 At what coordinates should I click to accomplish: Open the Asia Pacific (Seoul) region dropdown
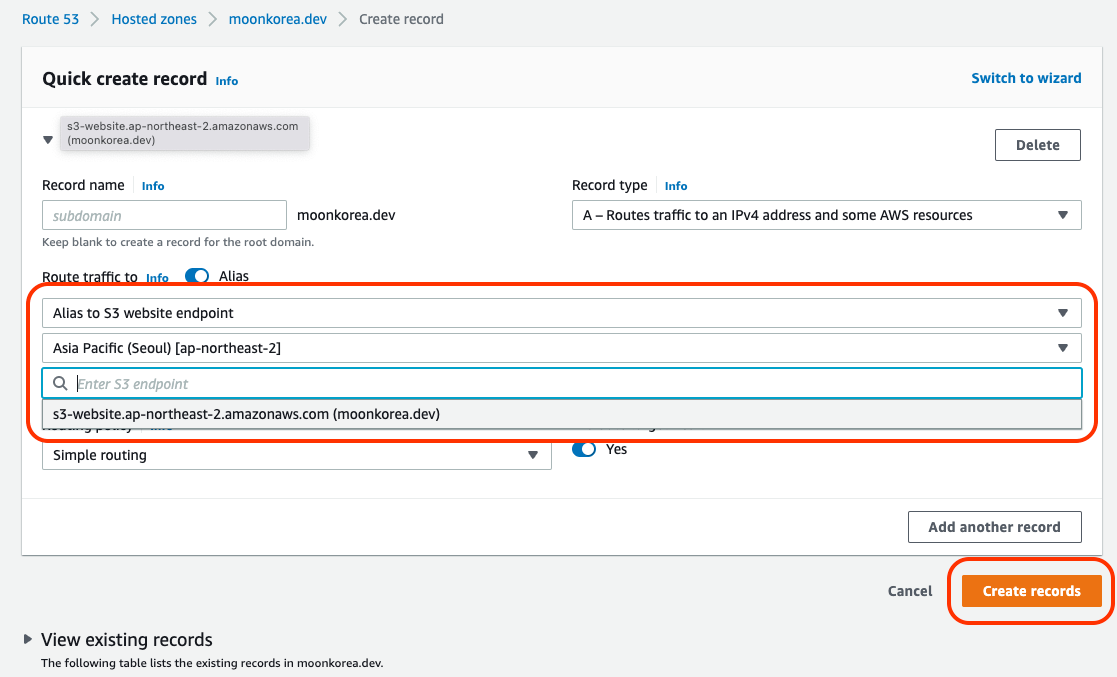pyautogui.click(x=561, y=348)
